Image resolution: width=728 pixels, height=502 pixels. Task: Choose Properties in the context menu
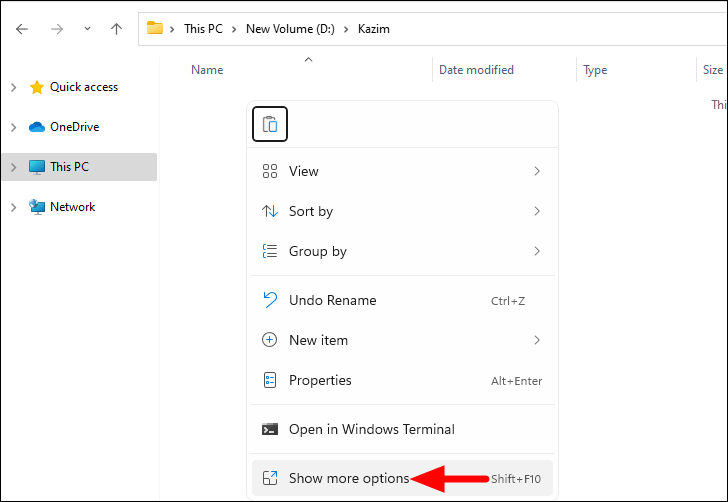point(402,380)
